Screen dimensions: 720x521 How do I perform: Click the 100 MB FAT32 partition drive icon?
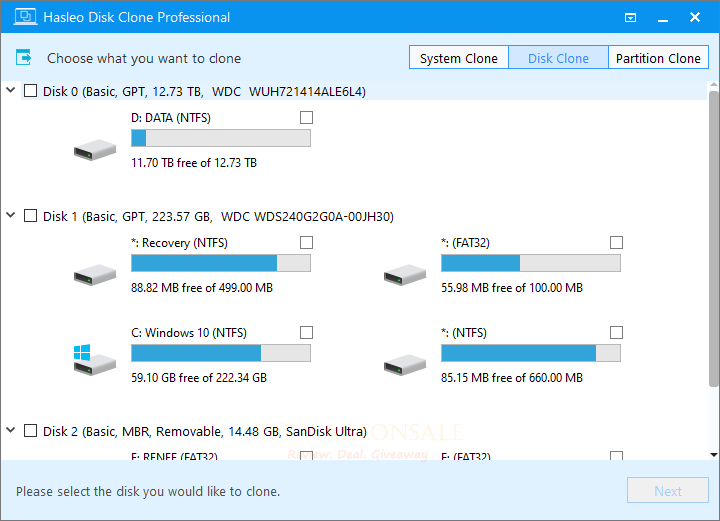pos(405,275)
